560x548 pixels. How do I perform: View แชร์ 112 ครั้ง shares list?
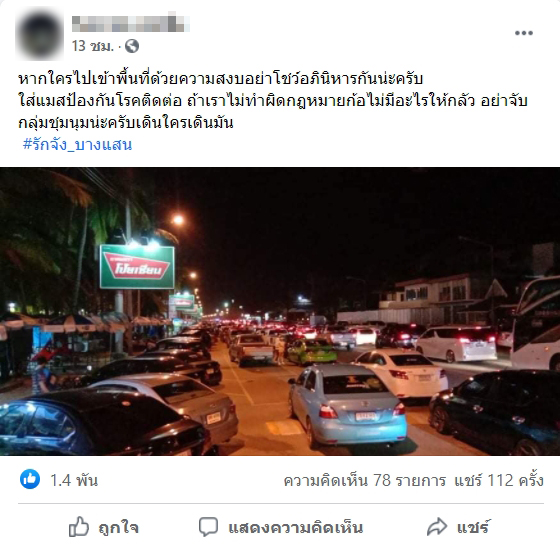coord(499,480)
